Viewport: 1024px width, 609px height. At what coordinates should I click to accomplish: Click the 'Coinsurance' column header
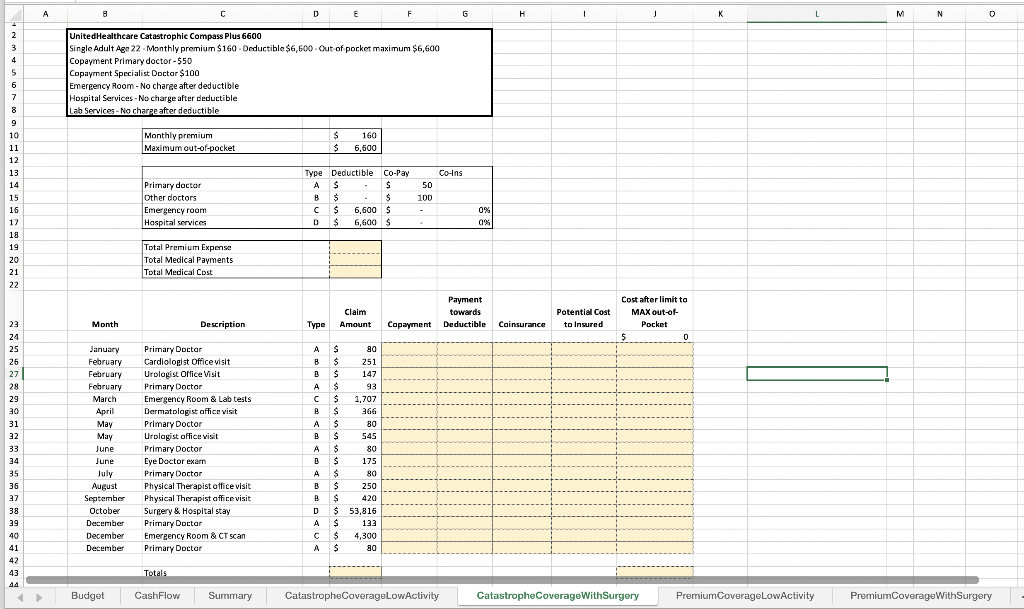click(x=522, y=324)
